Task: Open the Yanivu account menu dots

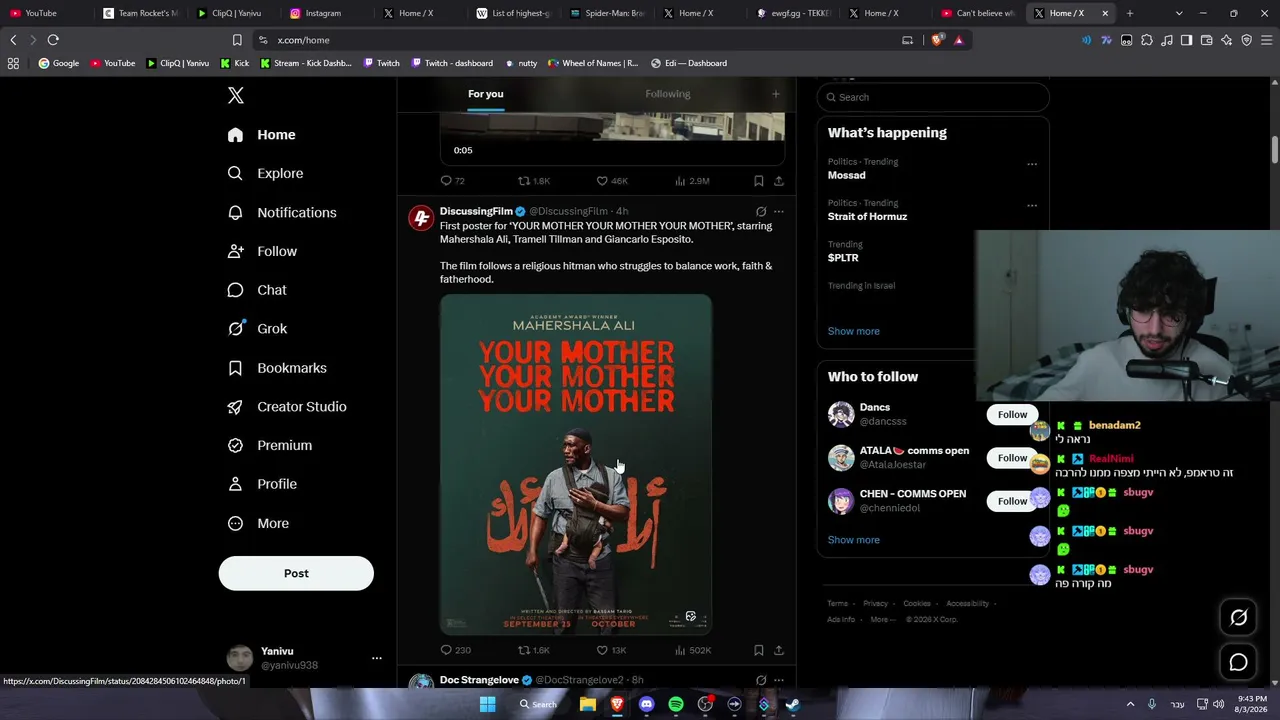Action: click(x=377, y=658)
